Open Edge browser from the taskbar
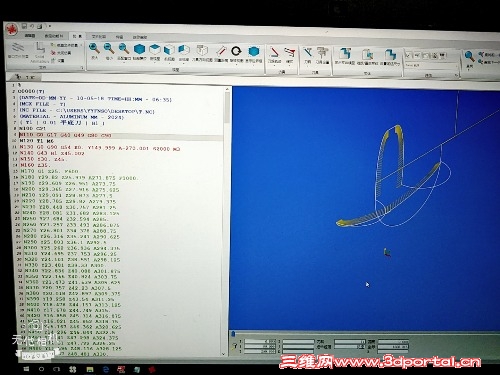This screenshot has width=500, height=375. [x=106, y=369]
